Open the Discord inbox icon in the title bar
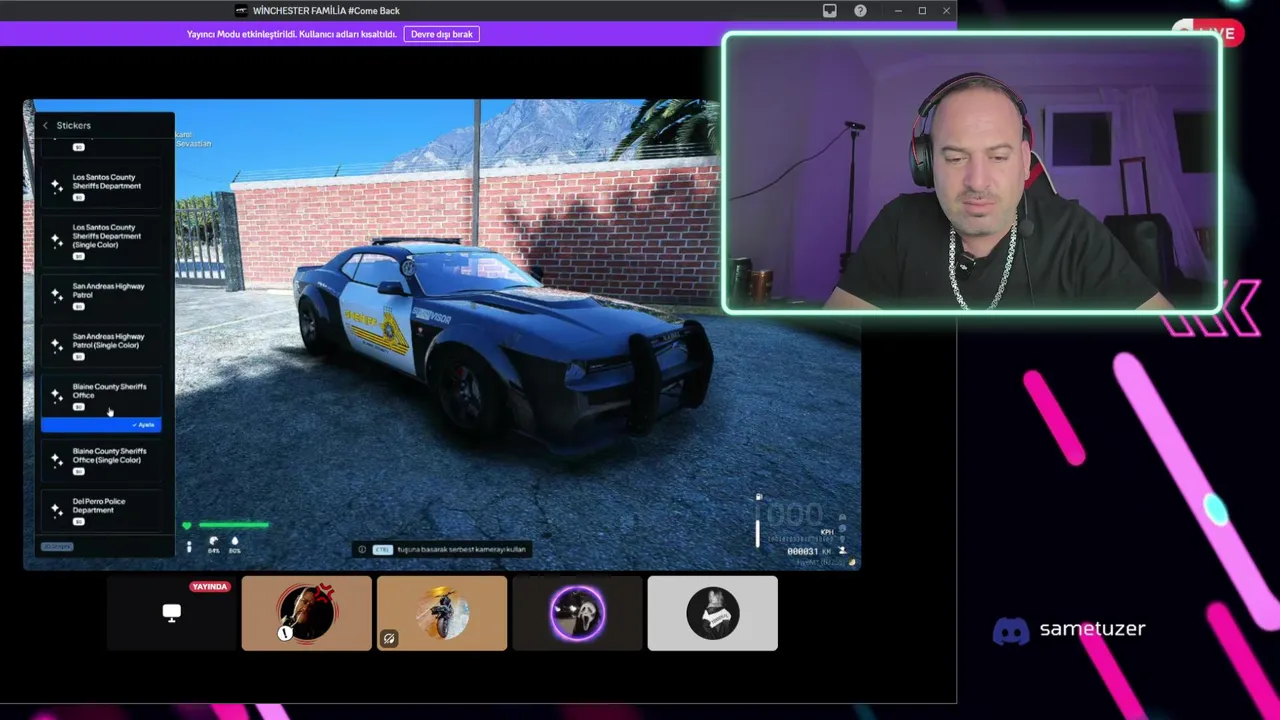Screen dimensions: 1280x720 (x=829, y=11)
